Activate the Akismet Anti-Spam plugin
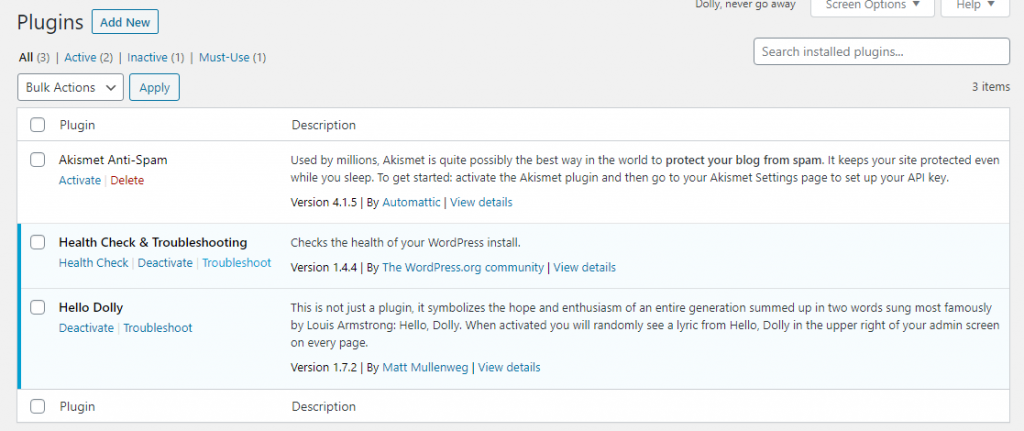Screen dimensions: 1024x431 click(80, 180)
